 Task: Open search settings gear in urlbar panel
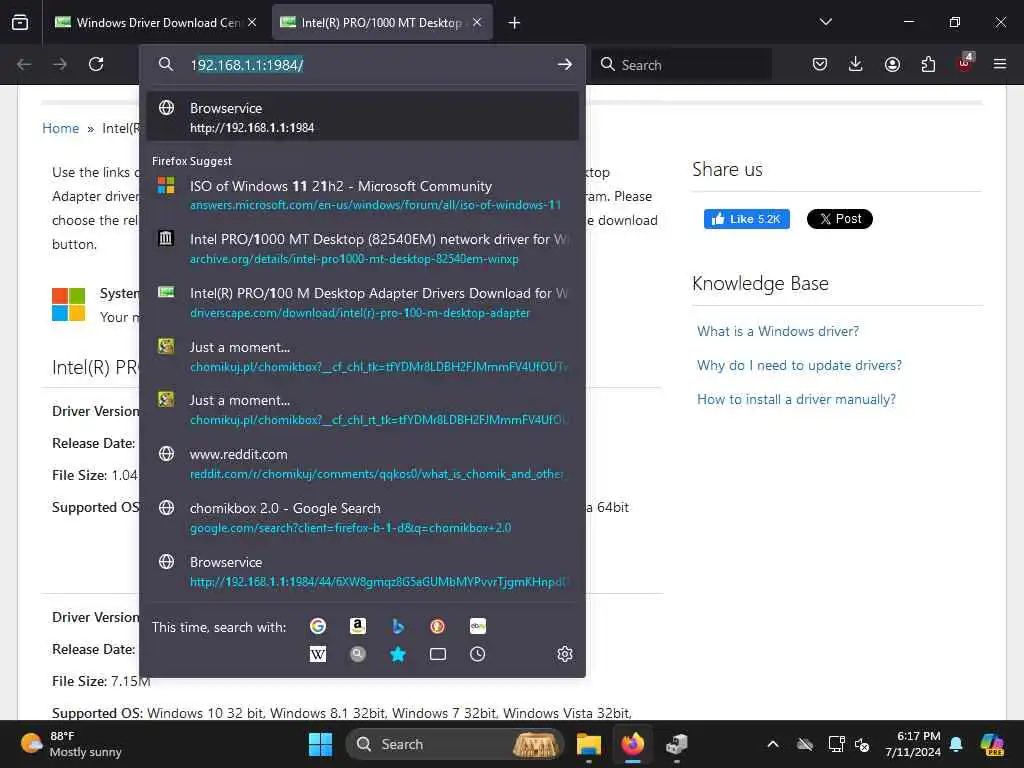pyautogui.click(x=565, y=654)
